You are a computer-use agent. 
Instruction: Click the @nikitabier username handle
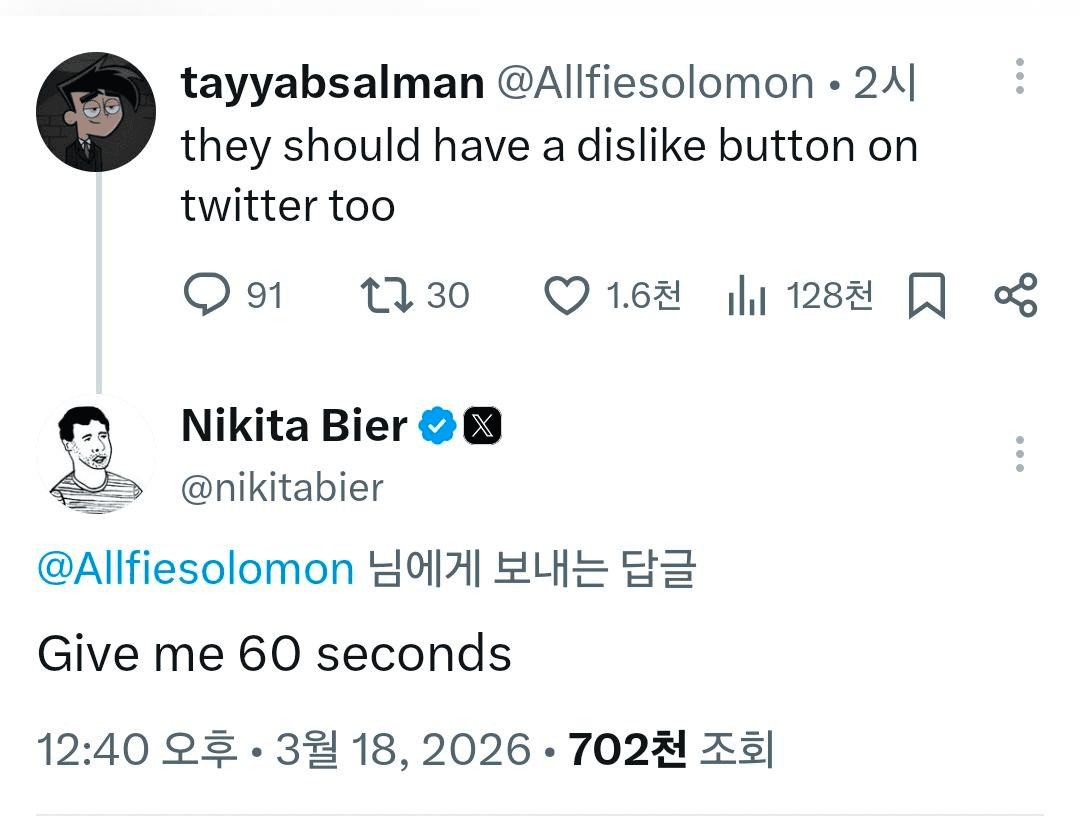[282, 487]
